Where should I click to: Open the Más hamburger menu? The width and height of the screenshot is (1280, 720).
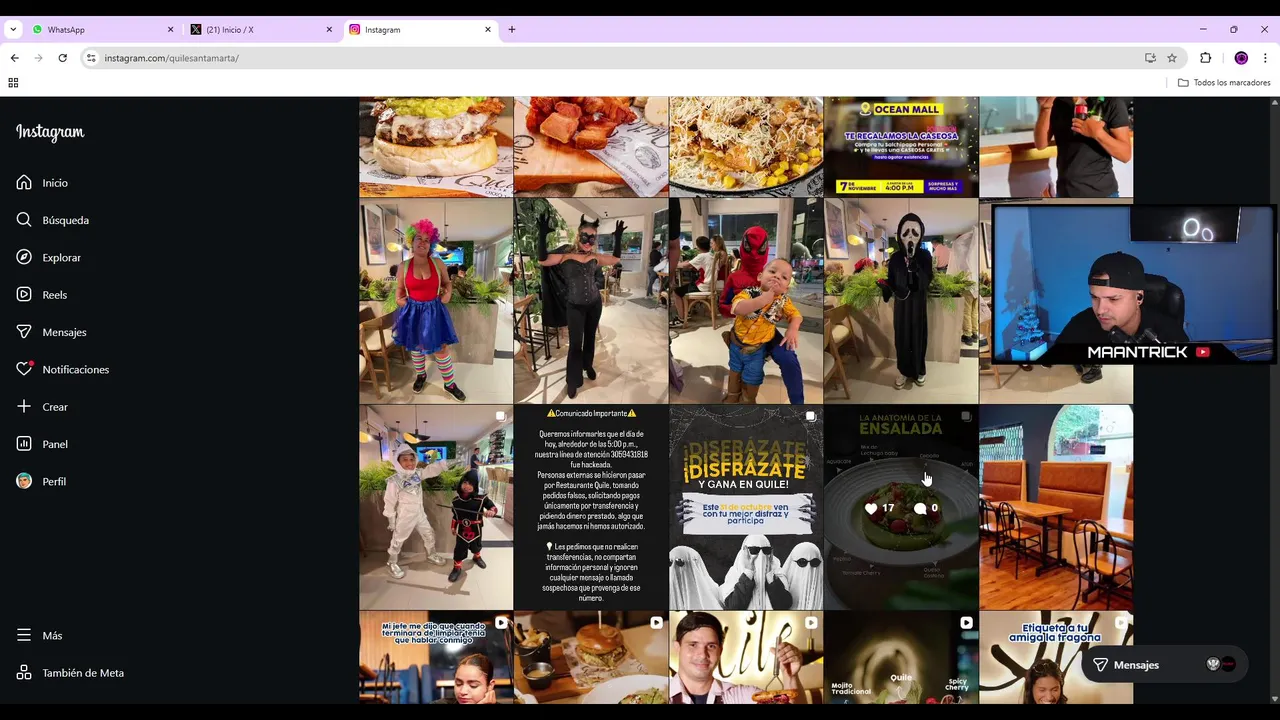coord(24,636)
